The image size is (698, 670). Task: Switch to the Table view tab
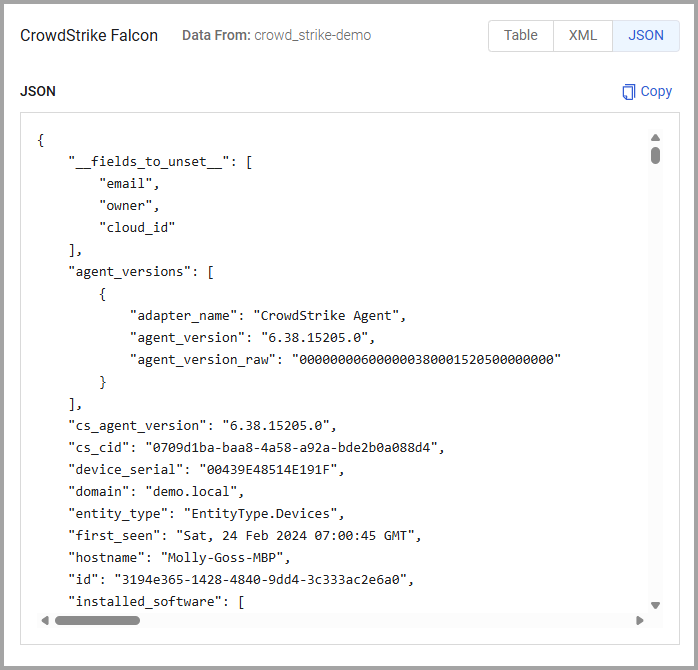521,35
